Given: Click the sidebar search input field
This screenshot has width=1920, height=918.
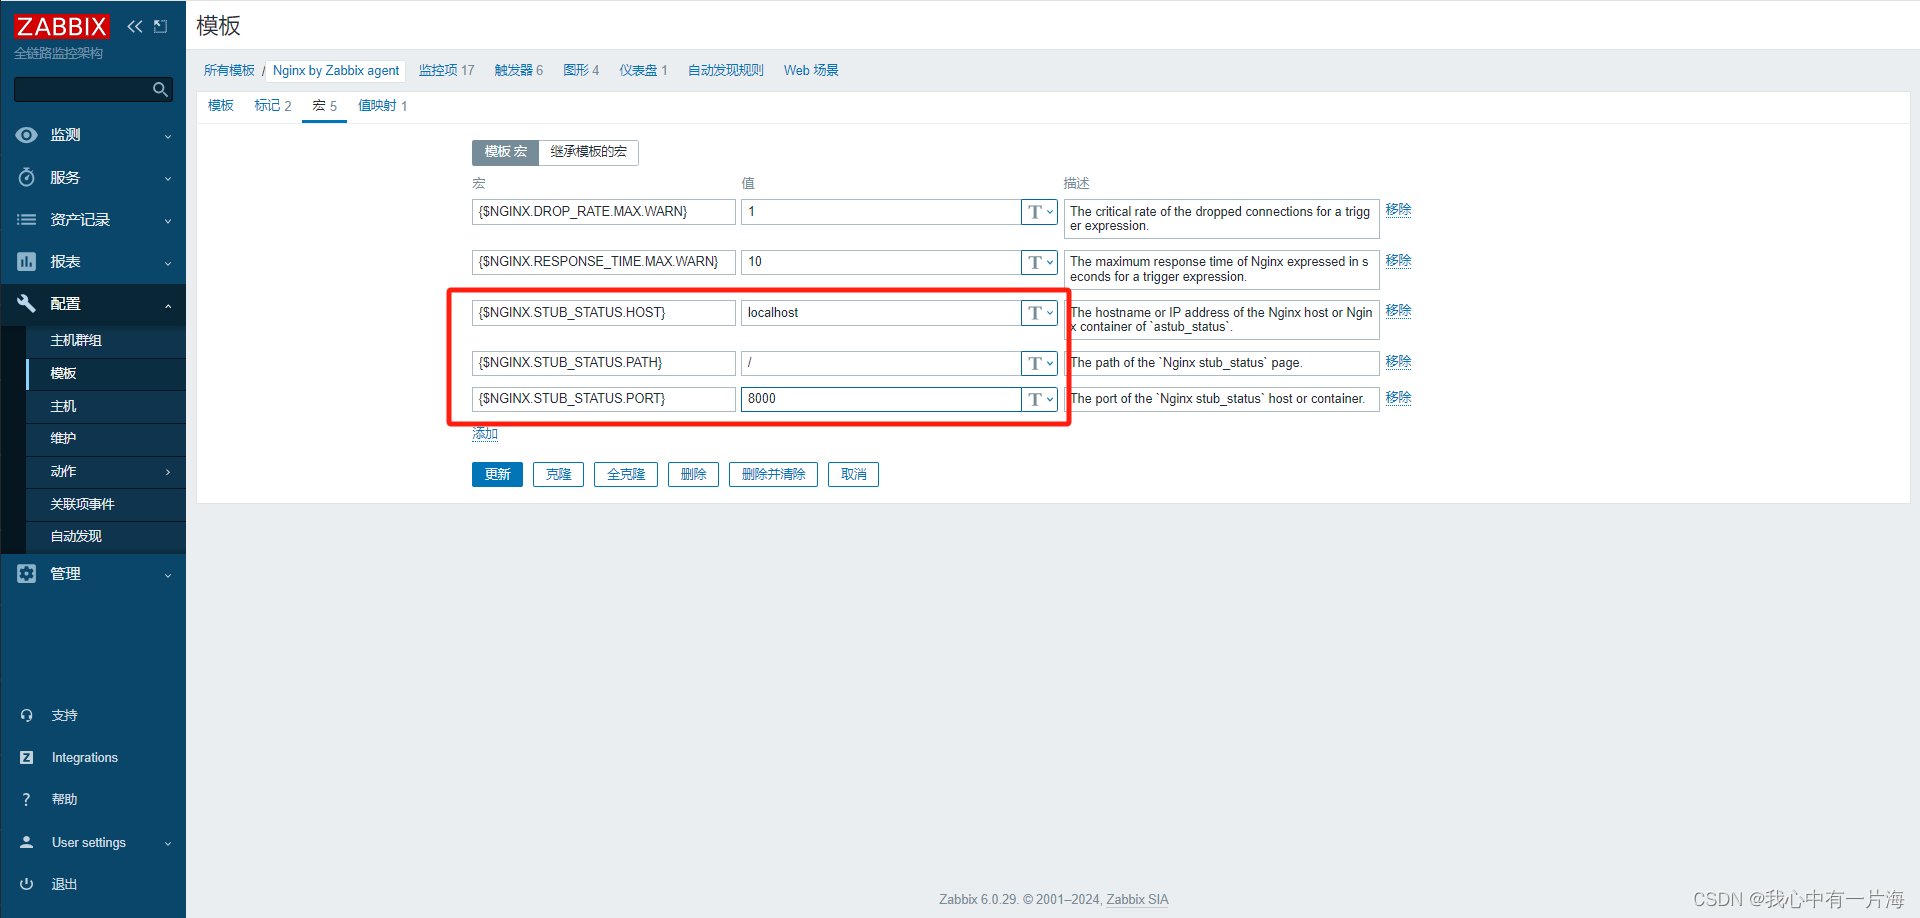Looking at the screenshot, I should pyautogui.click(x=82, y=89).
